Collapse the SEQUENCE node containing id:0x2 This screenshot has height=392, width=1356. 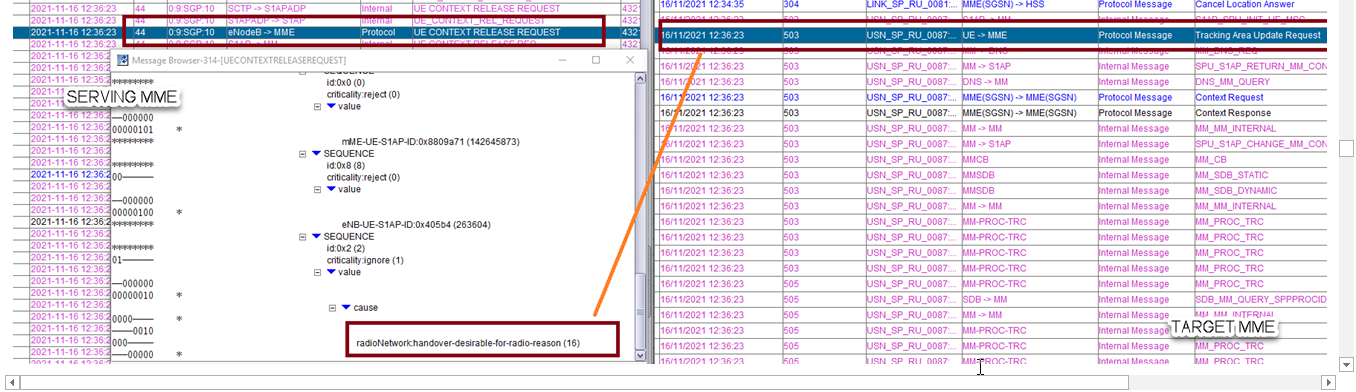[303, 237]
